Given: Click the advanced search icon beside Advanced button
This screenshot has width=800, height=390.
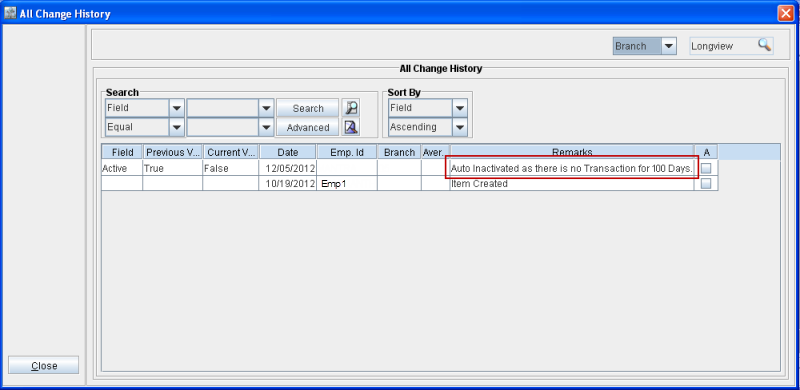Looking at the screenshot, I should (351, 127).
